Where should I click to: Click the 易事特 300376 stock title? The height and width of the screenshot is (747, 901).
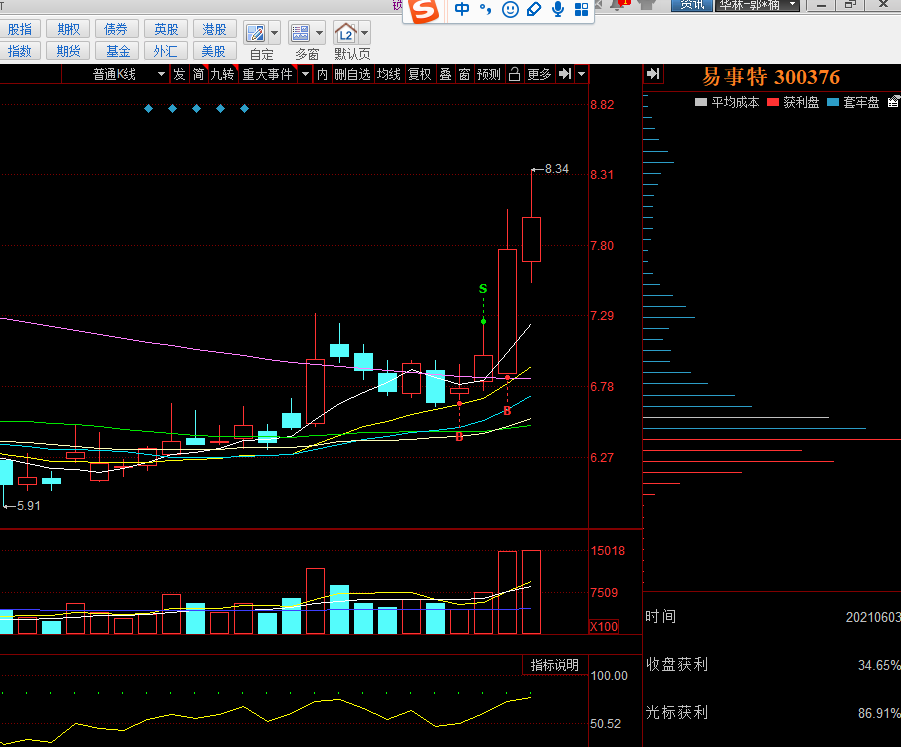pos(771,77)
